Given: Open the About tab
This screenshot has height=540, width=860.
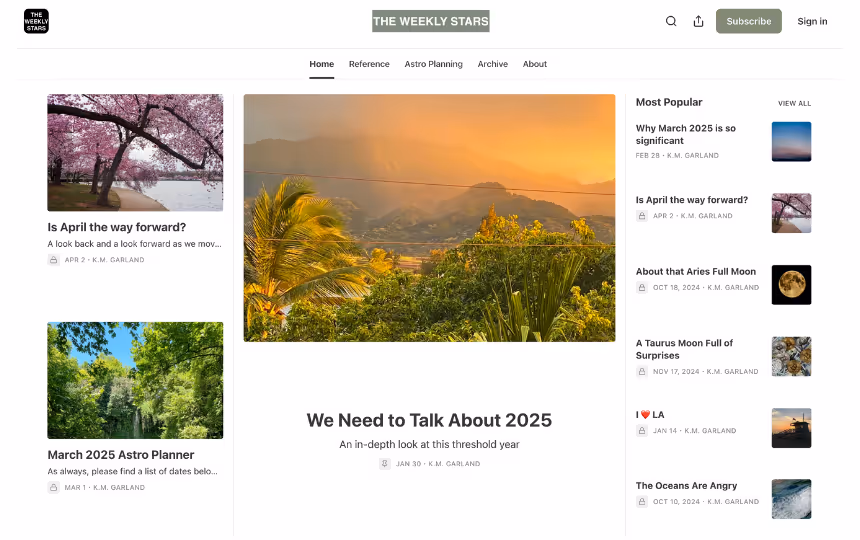Looking at the screenshot, I should click(535, 64).
